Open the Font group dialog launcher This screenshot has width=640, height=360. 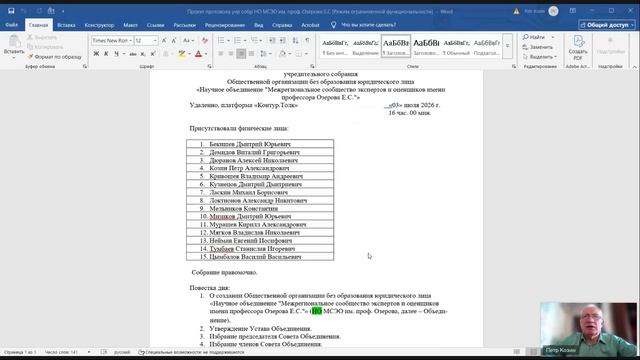[x=209, y=66]
